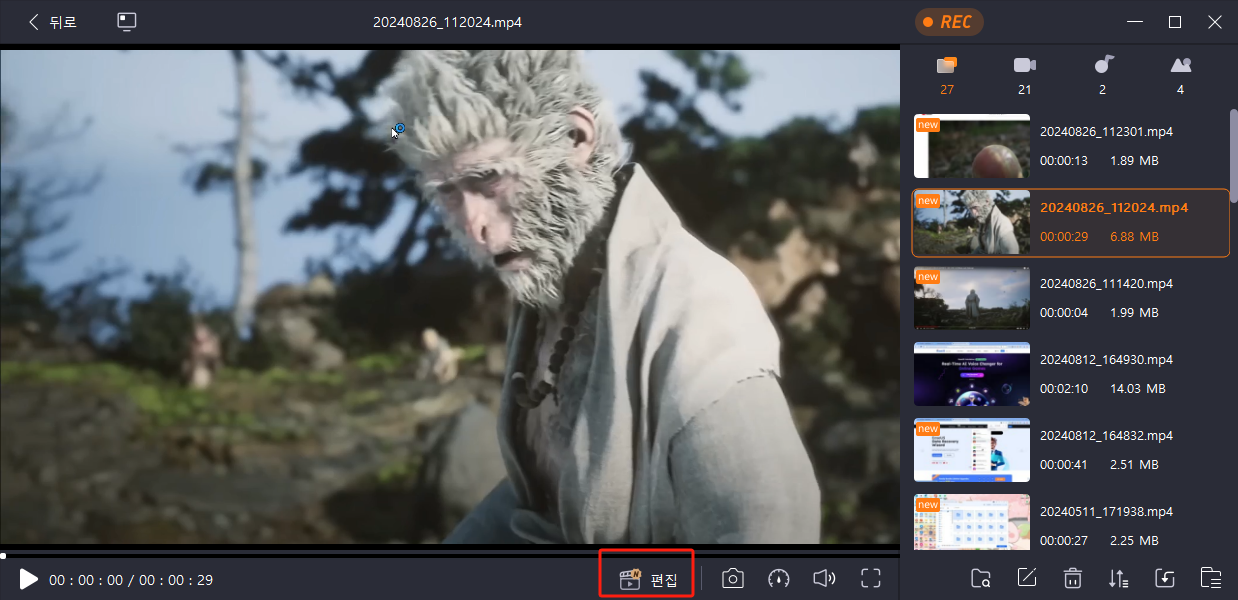Click the screen monitor icon beside 뒤로
Screen dimensions: 1238x600
coord(126,22)
